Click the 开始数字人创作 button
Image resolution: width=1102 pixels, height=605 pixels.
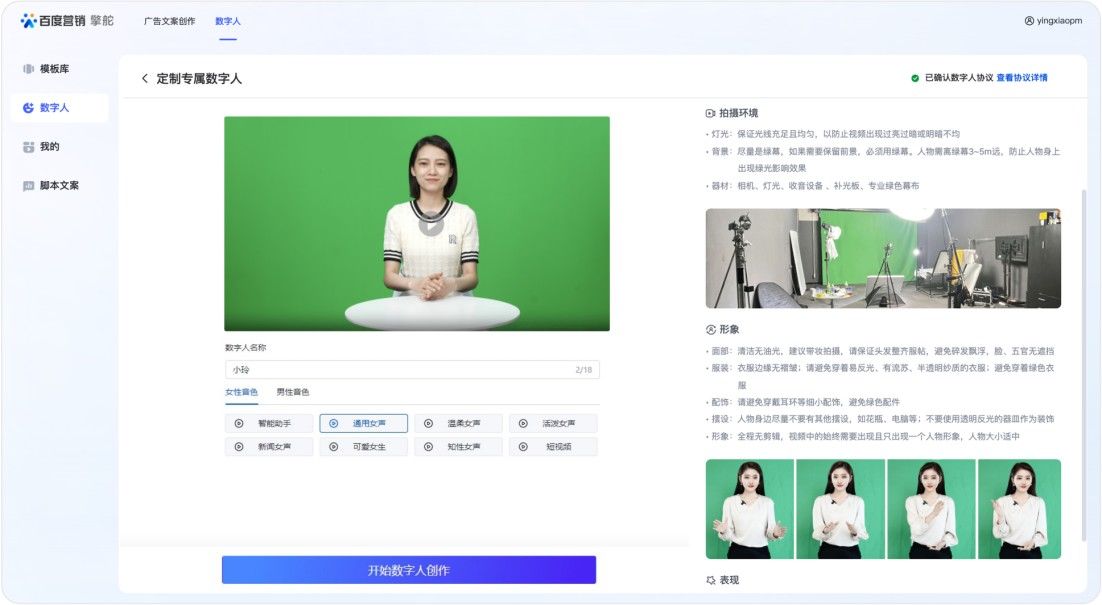(x=409, y=570)
